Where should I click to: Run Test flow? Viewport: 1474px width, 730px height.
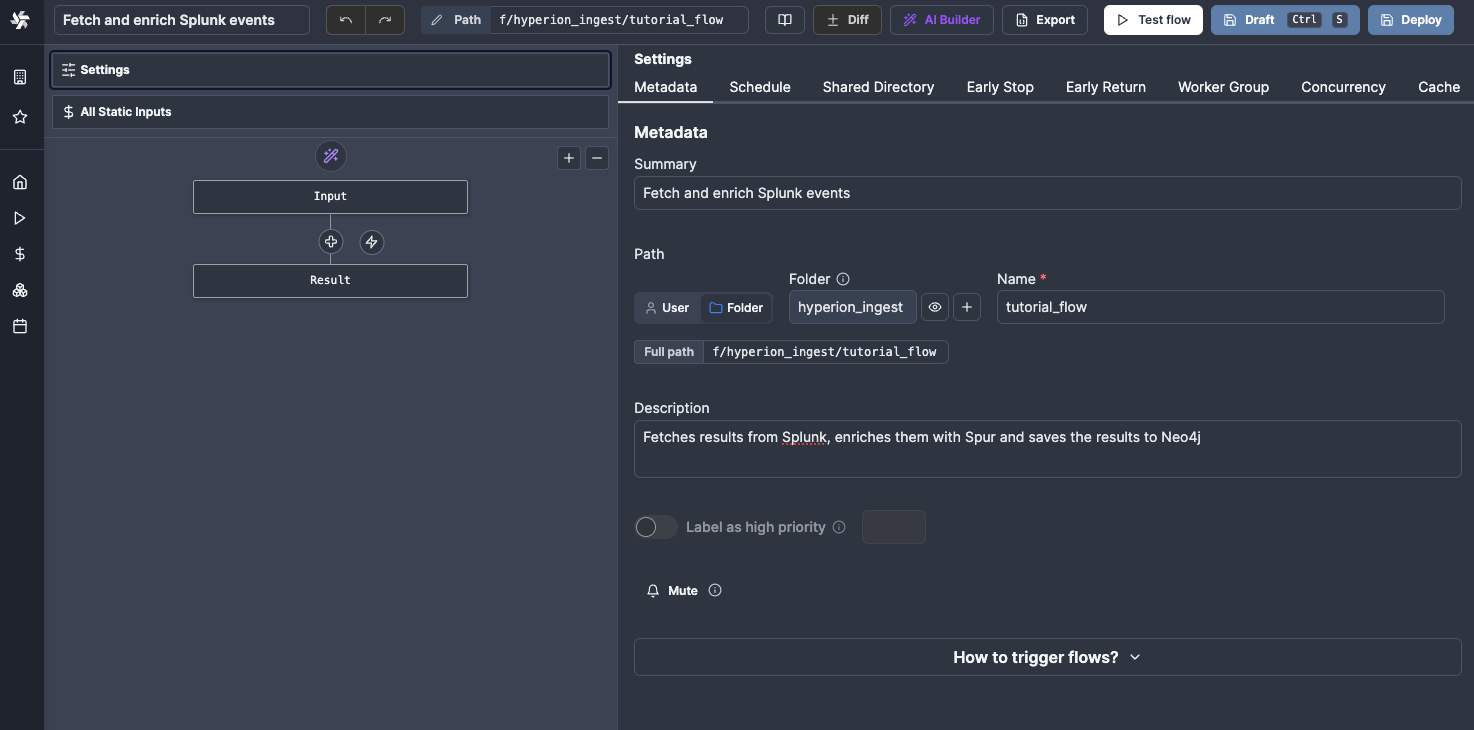point(1153,19)
